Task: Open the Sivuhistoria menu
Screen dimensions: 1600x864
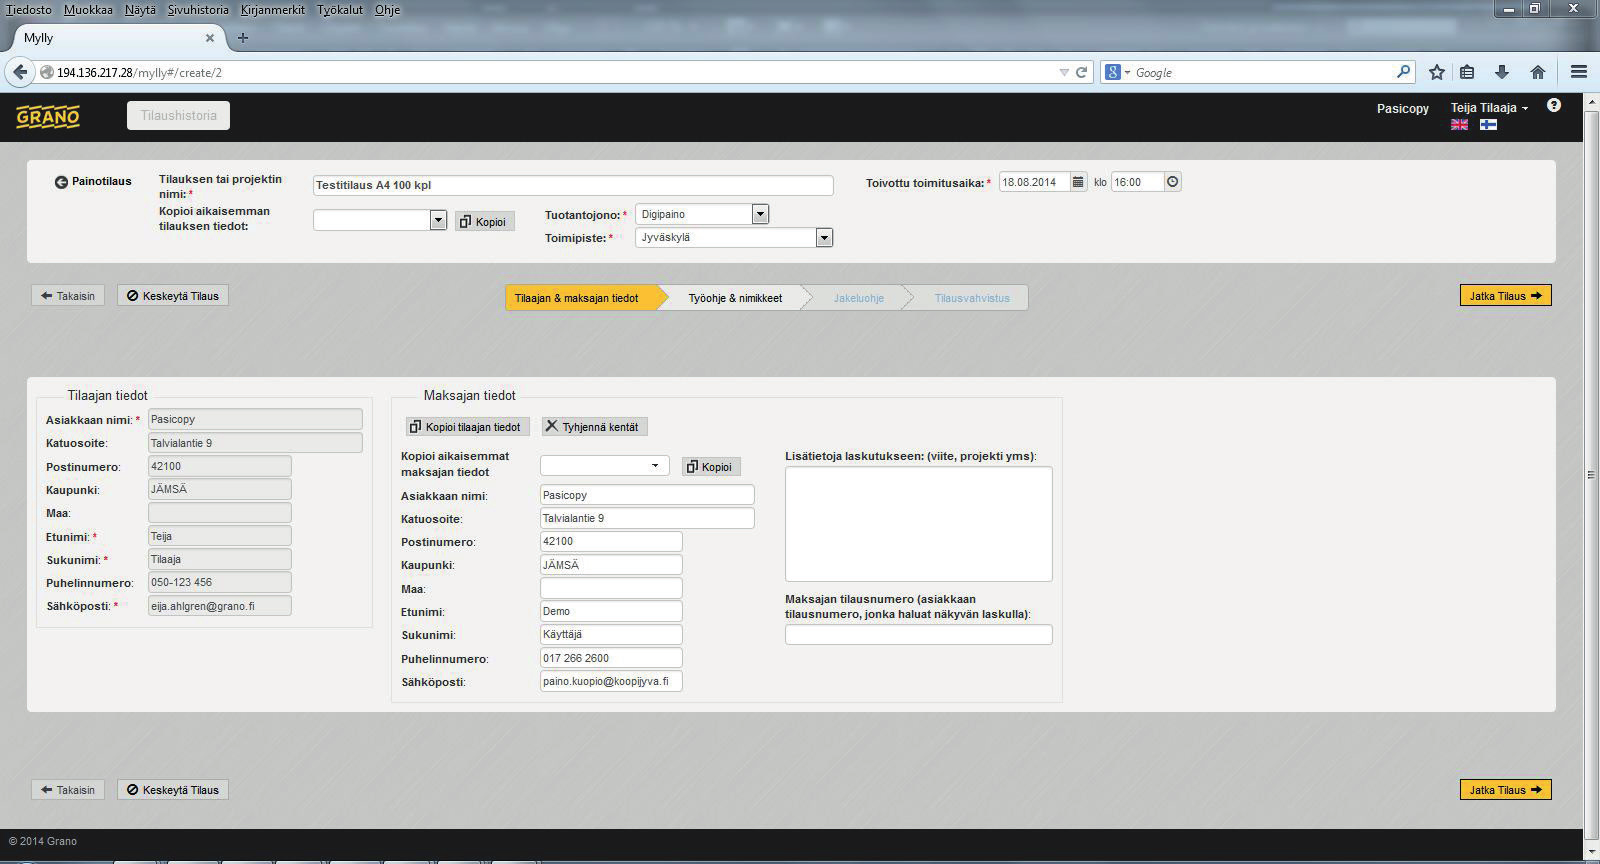Action: [x=198, y=9]
